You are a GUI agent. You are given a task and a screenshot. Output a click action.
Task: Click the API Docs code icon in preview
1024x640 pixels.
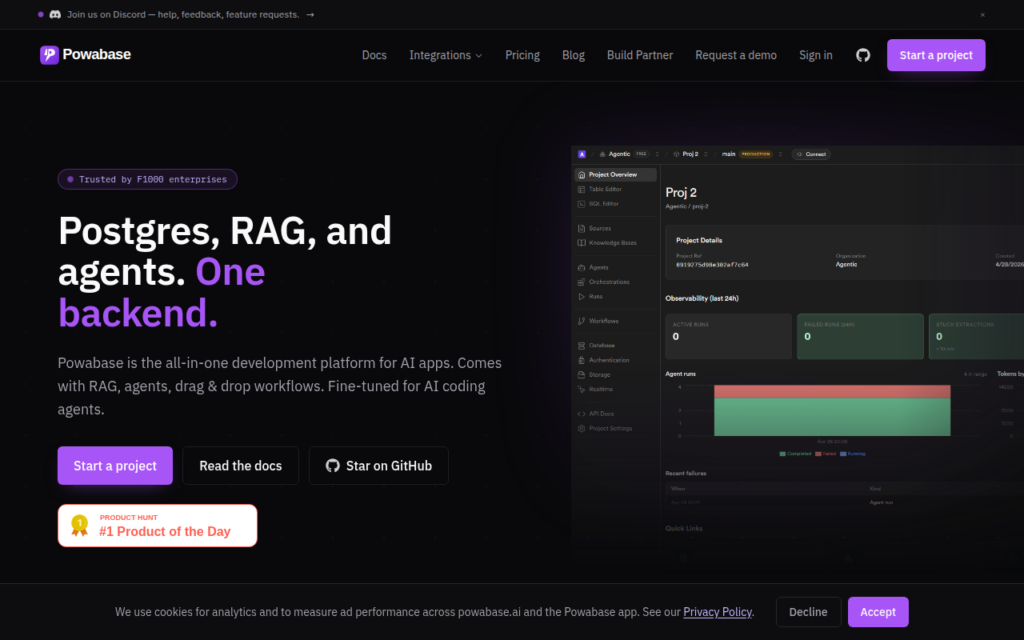[x=581, y=413]
